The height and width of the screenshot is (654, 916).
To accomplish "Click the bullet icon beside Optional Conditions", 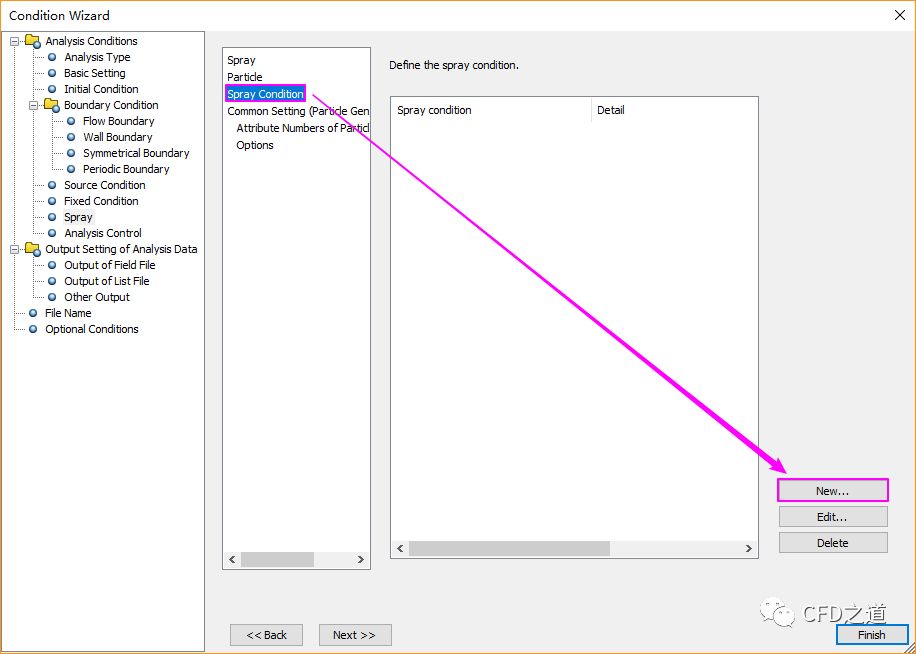I will point(33,329).
